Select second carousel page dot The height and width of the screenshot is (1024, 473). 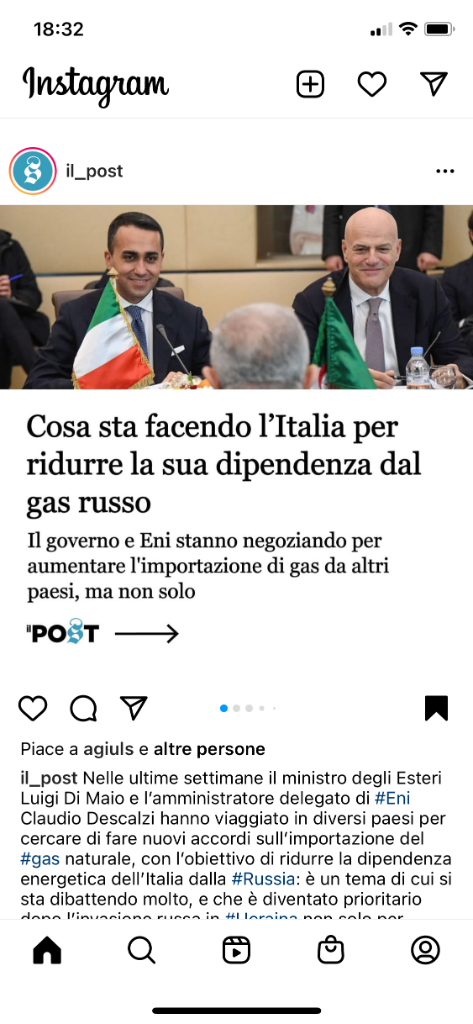tap(236, 708)
